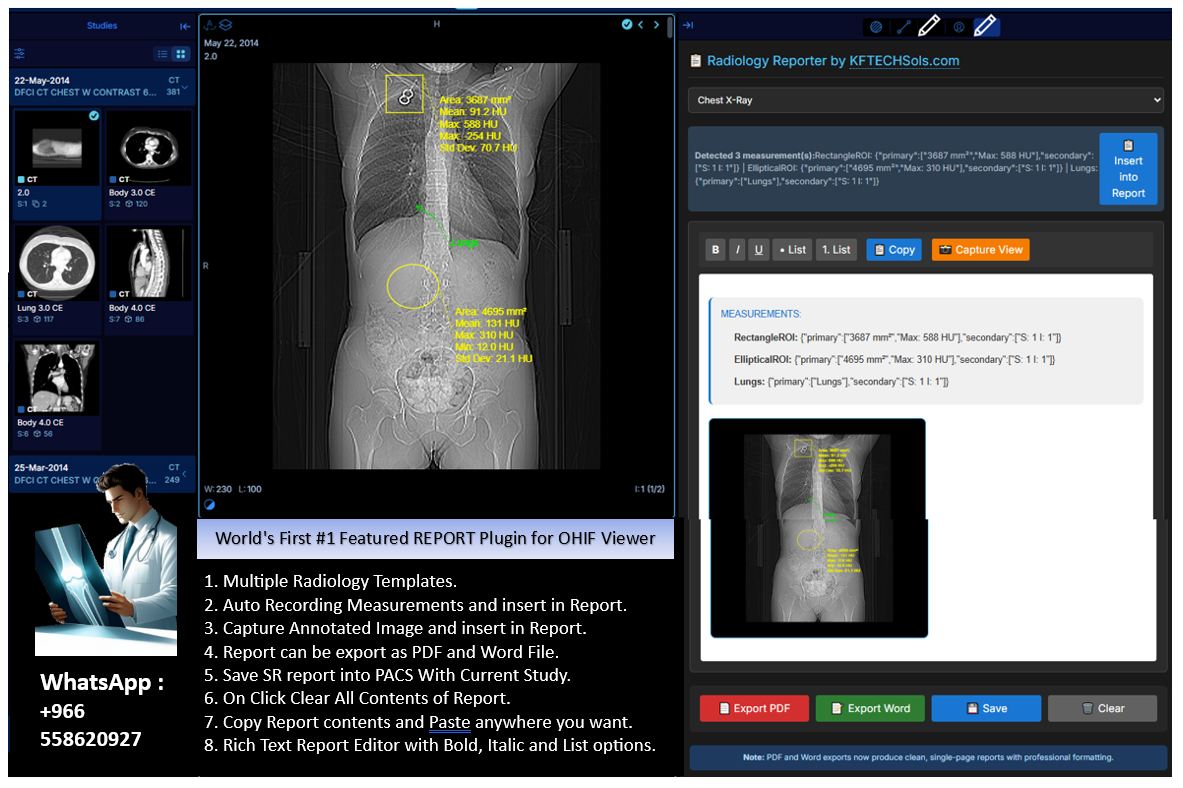Collapse the Studies panel with the arrow icon
Image resolution: width=1183 pixels, height=788 pixels.
(184, 26)
